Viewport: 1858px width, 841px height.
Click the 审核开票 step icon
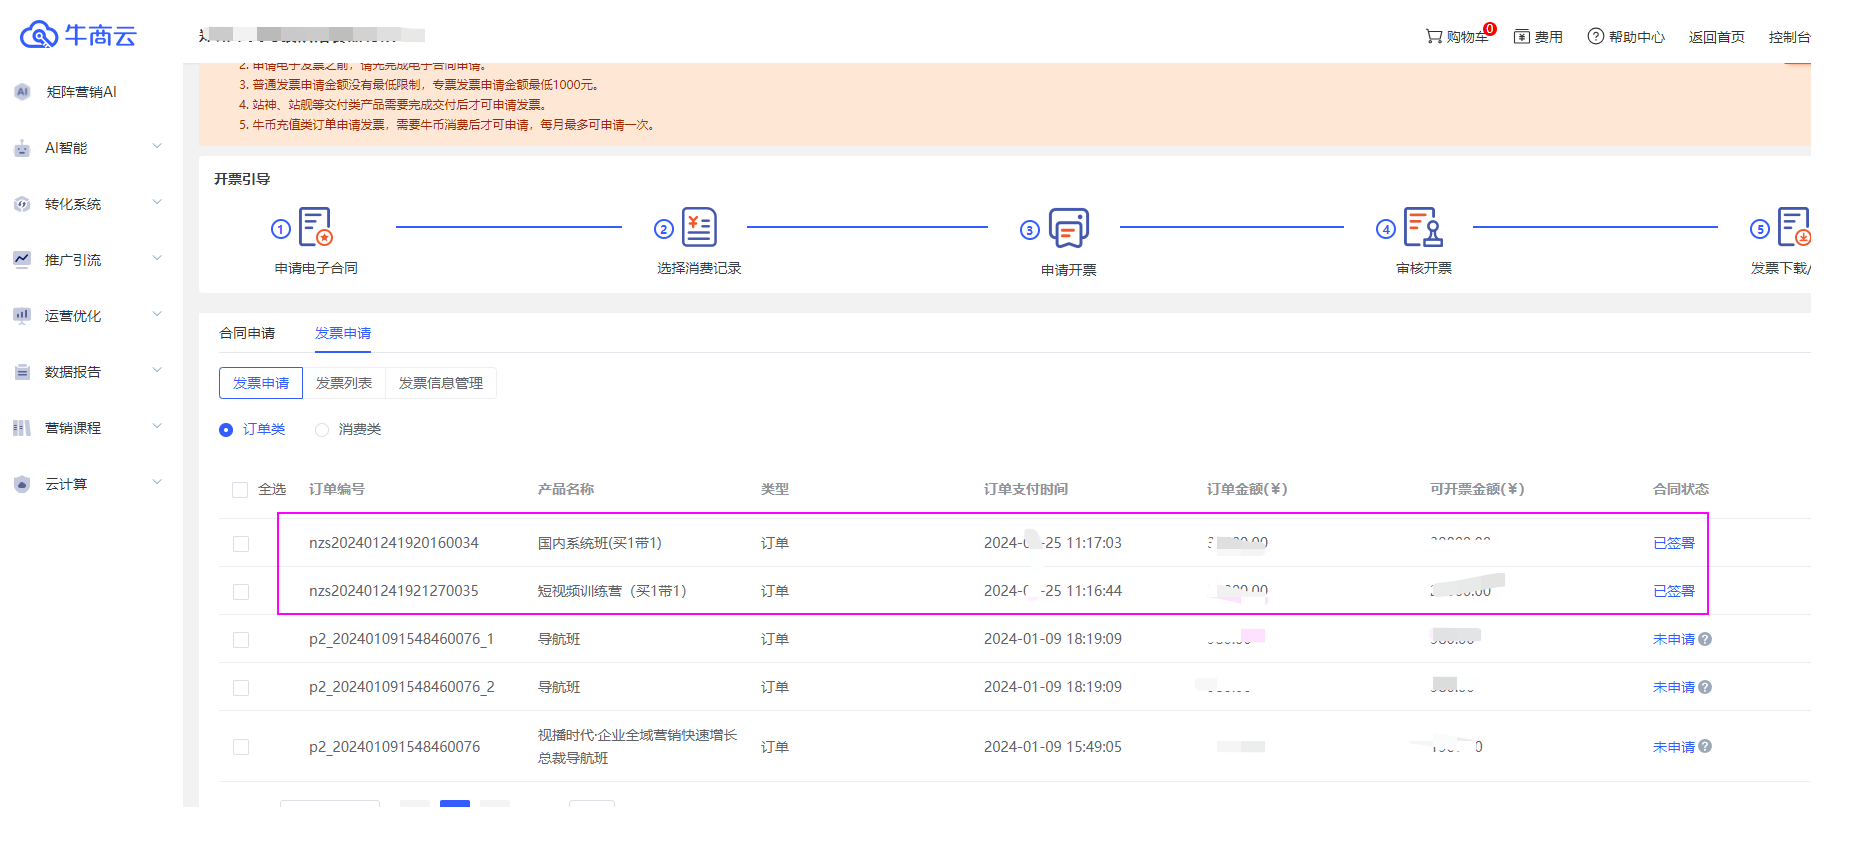[x=1423, y=227]
